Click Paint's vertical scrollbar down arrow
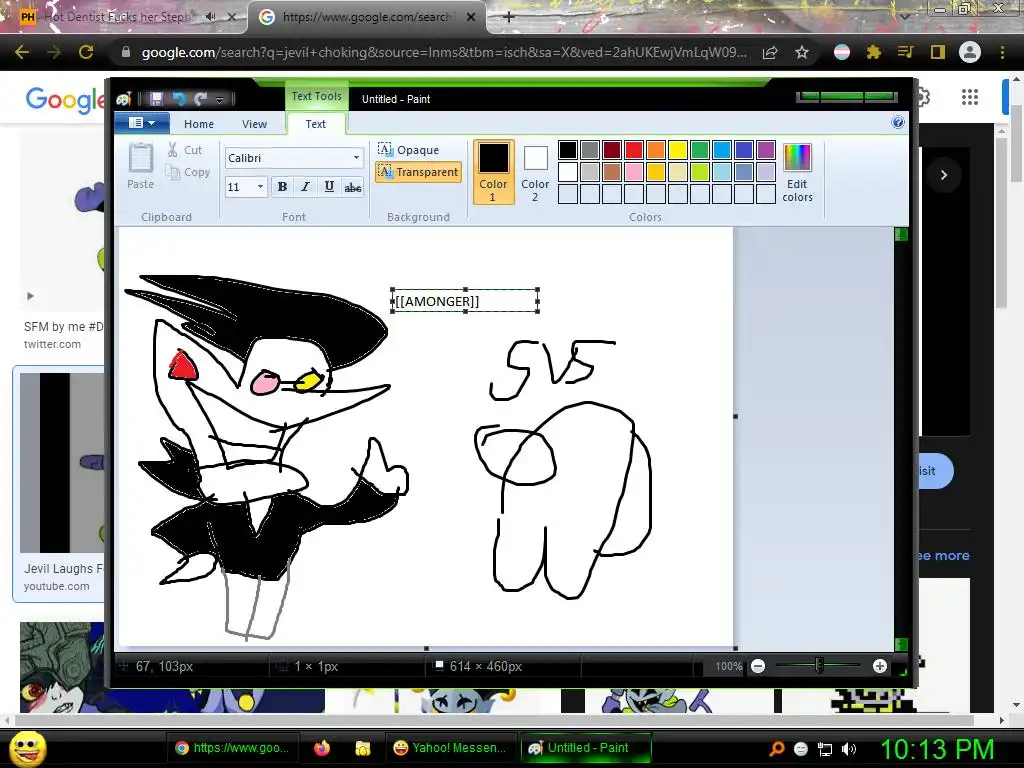 coord(901,644)
